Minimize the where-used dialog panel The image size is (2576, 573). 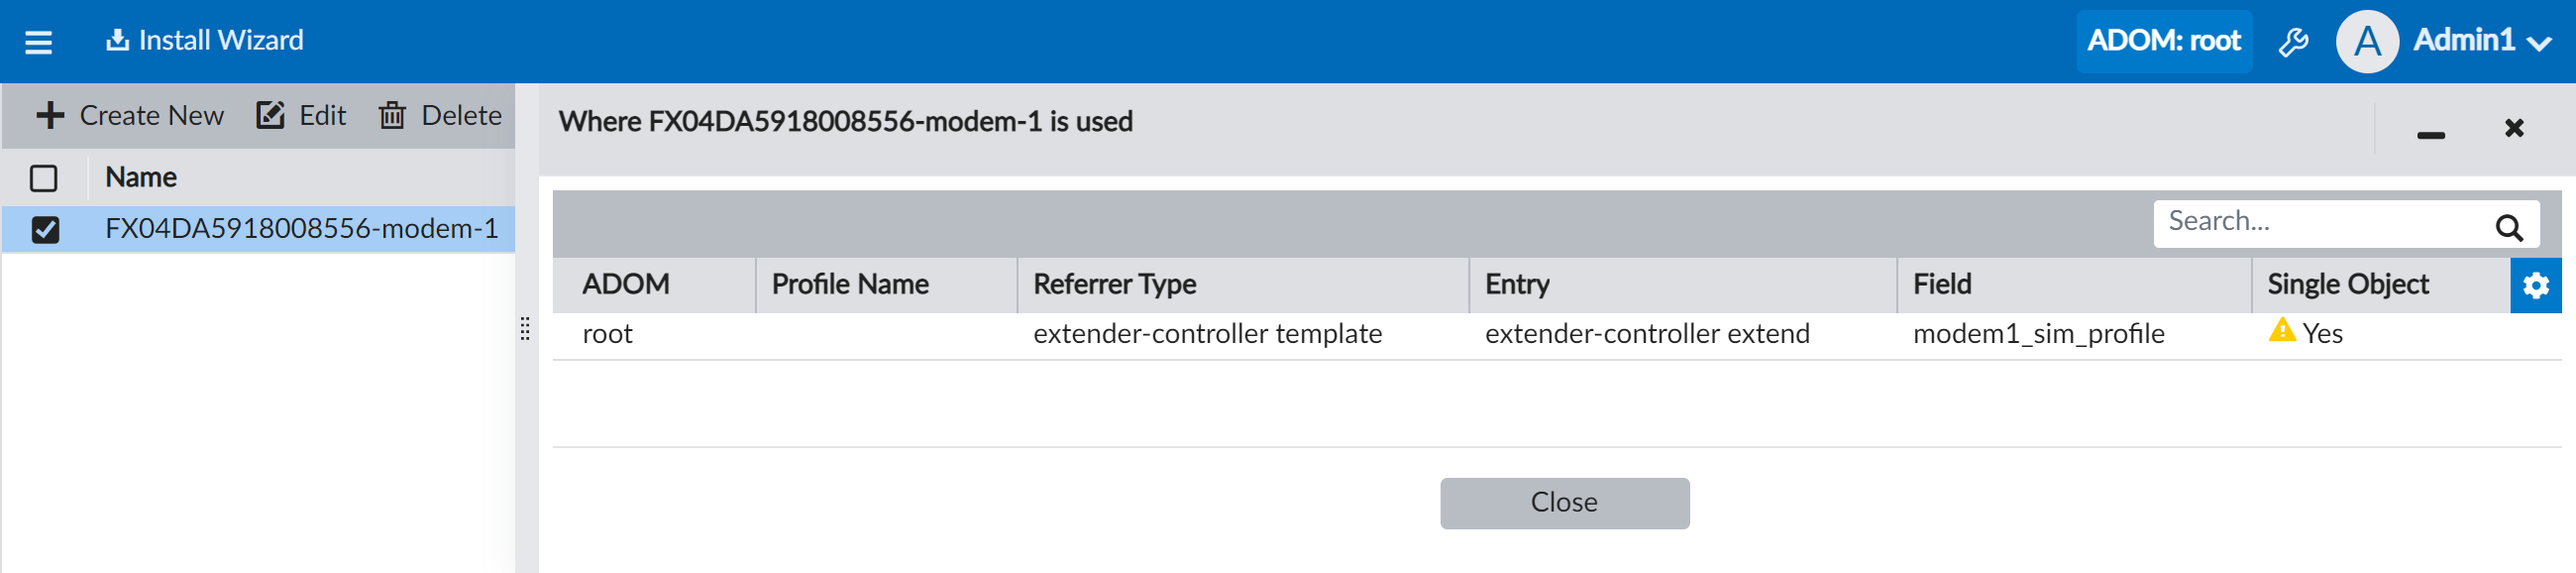coord(2430,134)
